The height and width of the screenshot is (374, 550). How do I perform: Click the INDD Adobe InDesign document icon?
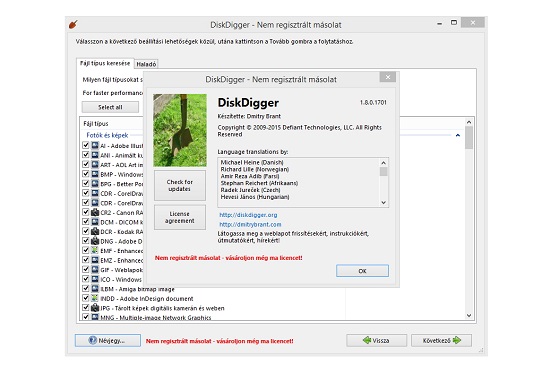pyautogui.click(x=95, y=298)
